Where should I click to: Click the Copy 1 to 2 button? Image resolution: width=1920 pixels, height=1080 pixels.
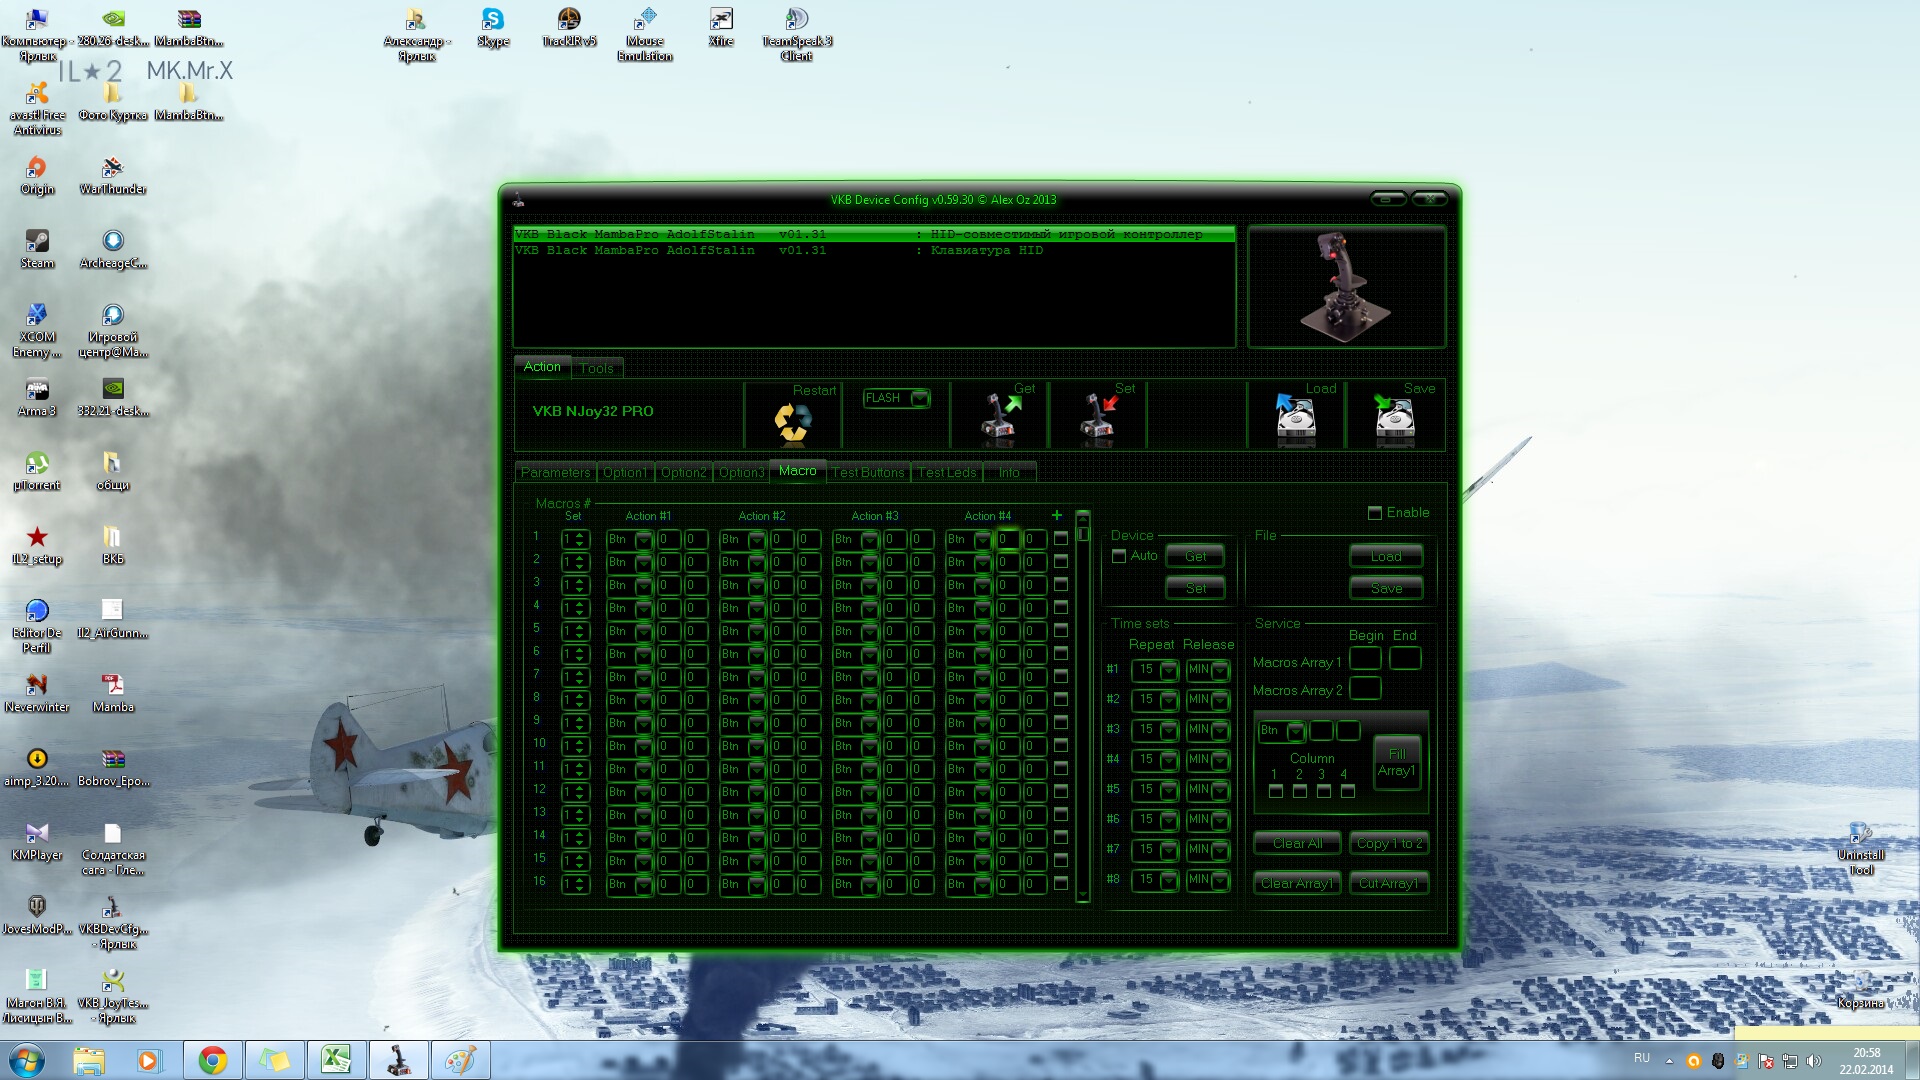point(1389,843)
